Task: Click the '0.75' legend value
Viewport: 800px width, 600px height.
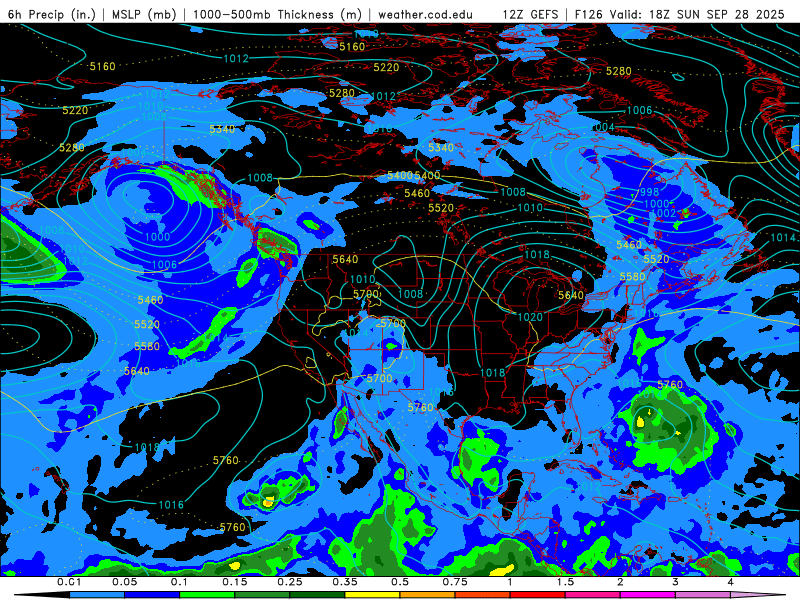Action: pos(455,582)
